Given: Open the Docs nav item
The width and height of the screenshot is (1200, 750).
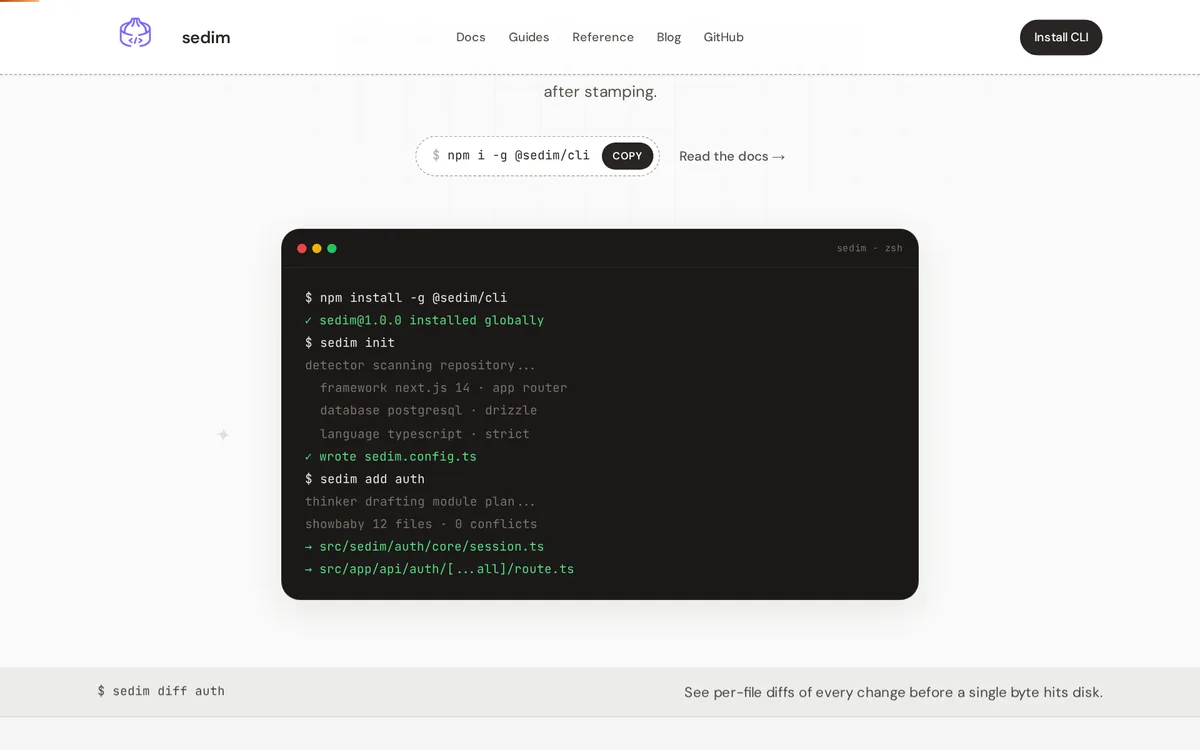Looking at the screenshot, I should (x=471, y=37).
